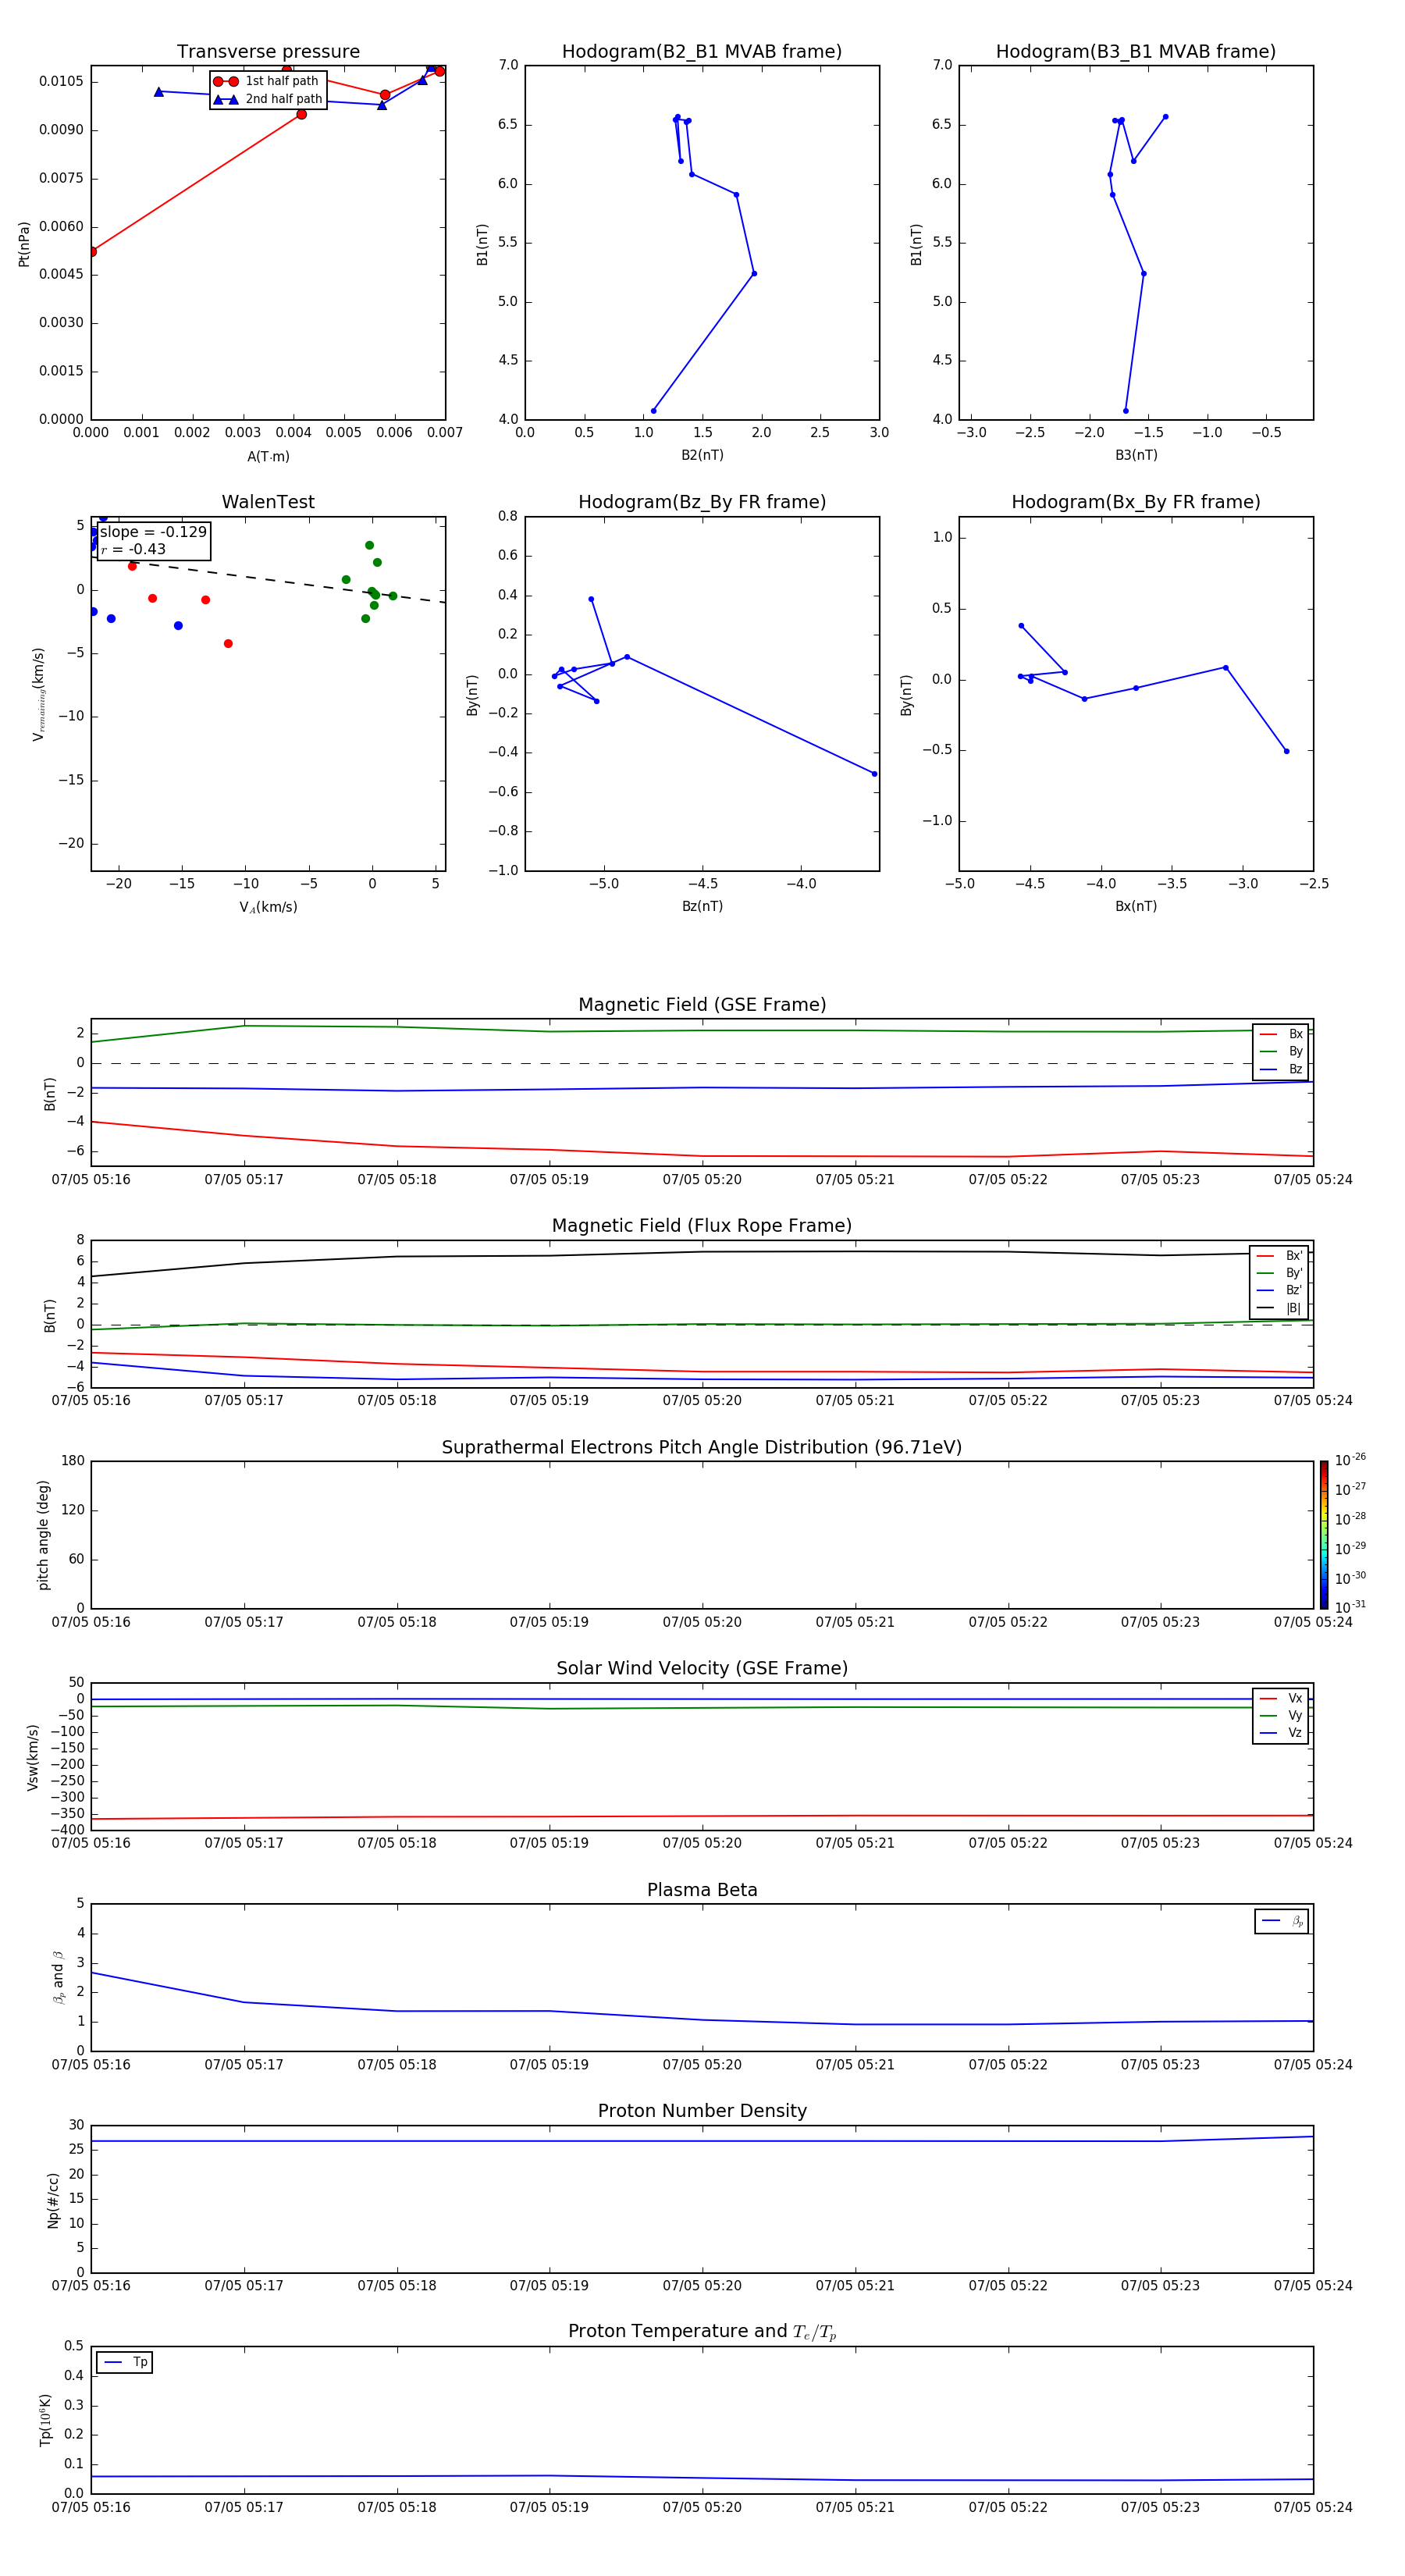Viewport: 1405px width, 2576px height.
Task: Click the "slope = -0.129" annotation
Action: 153,532
